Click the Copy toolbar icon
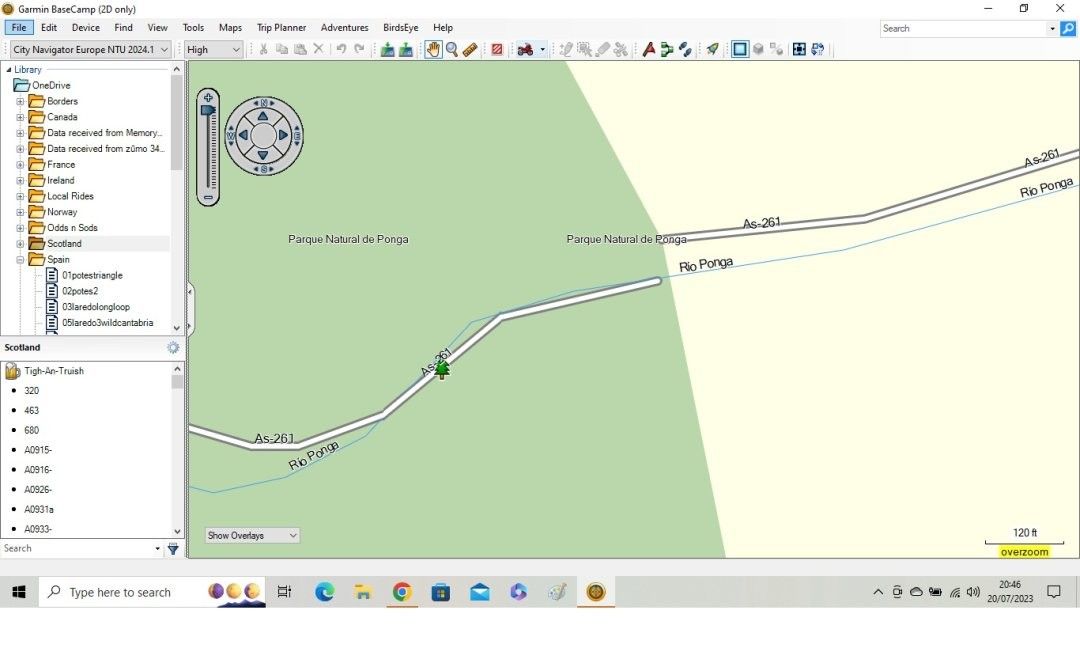This screenshot has height=667, width=1080. tap(282, 50)
